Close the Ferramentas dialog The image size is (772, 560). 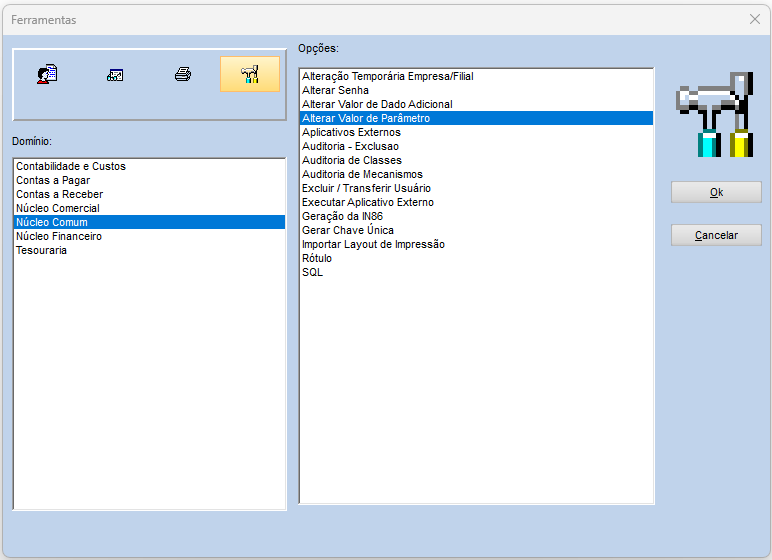pos(754,19)
